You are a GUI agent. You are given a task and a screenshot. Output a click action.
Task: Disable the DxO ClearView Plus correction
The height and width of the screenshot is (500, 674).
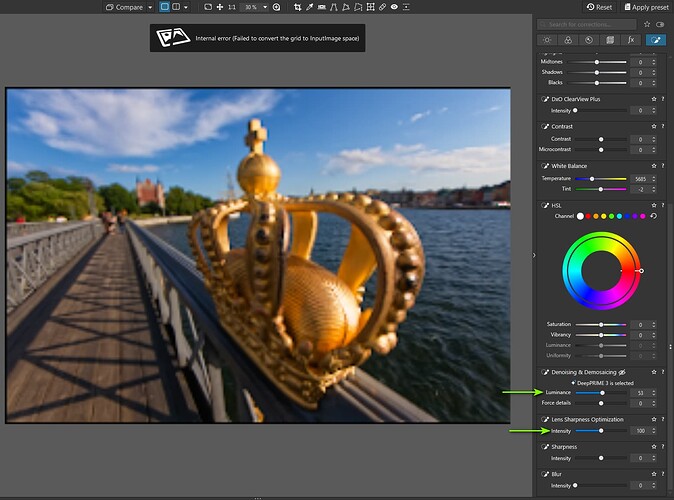point(545,99)
